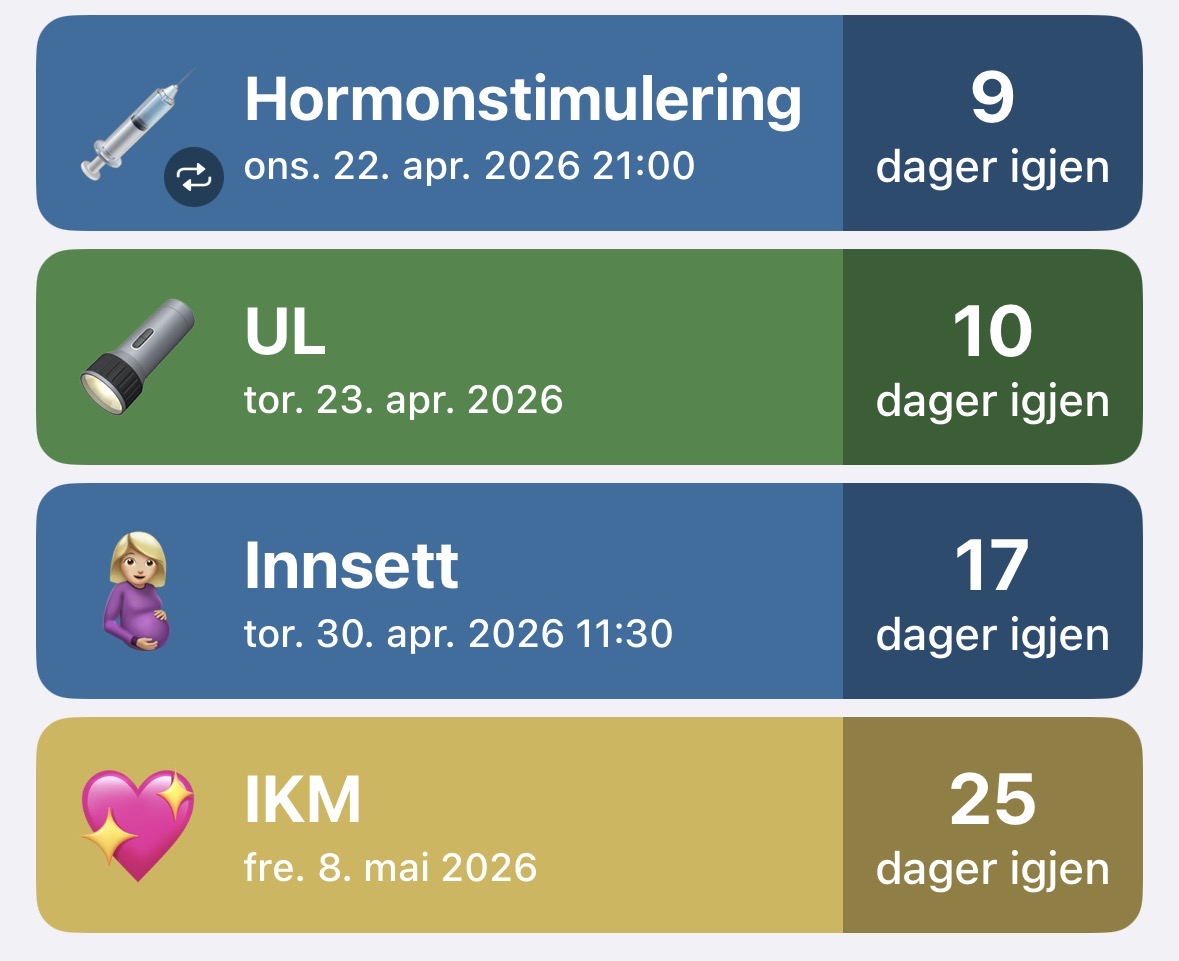Select date text tor. 23. apr. 2026

point(403,400)
